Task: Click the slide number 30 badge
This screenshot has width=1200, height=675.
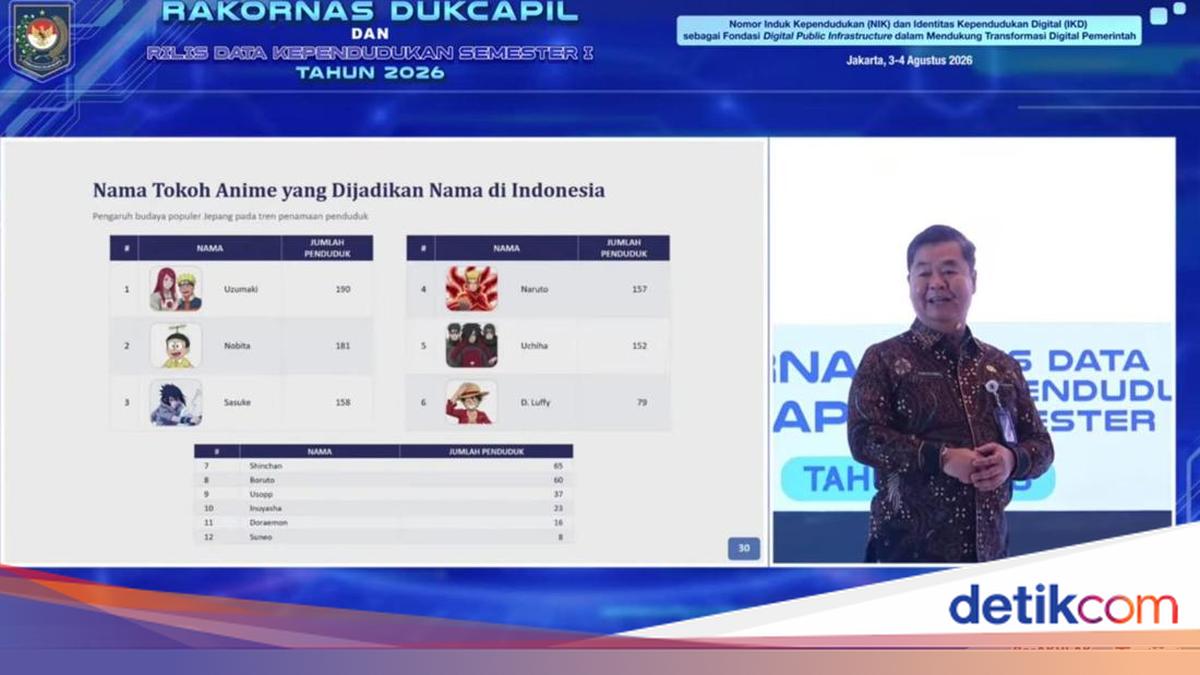Action: 743,548
